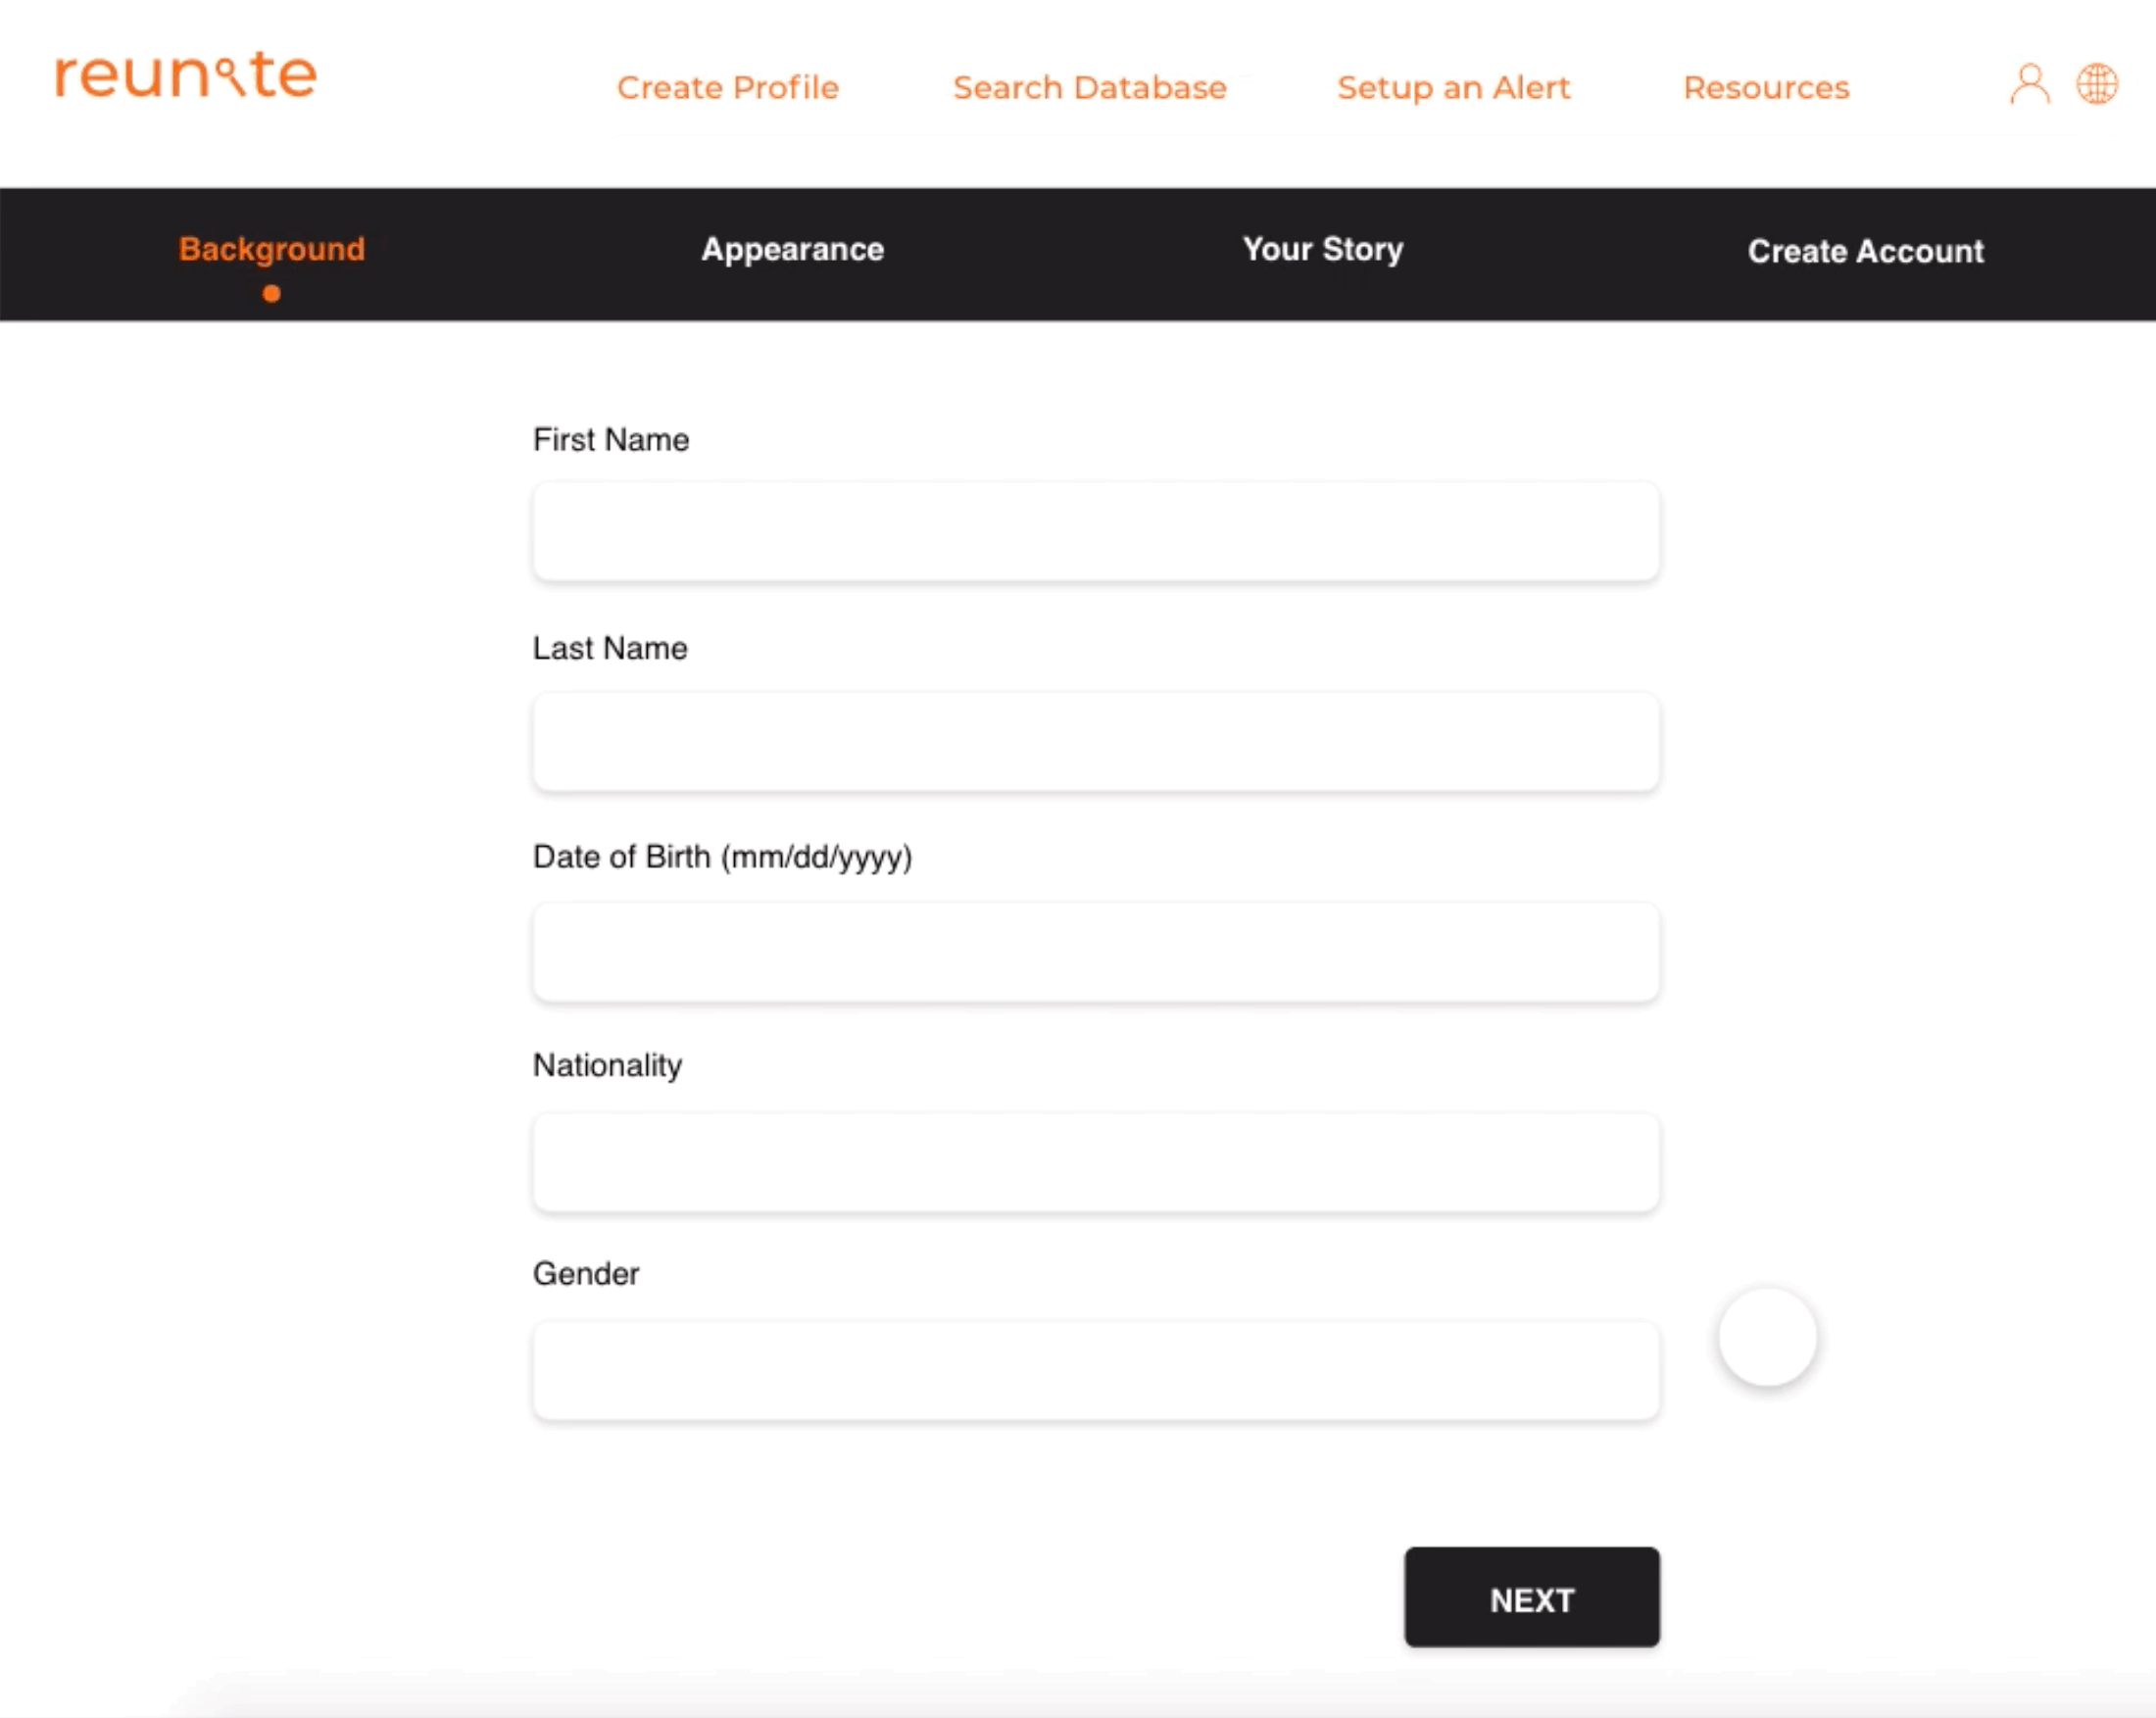2156x1718 pixels.
Task: Open the user account icon
Action: (x=2029, y=85)
